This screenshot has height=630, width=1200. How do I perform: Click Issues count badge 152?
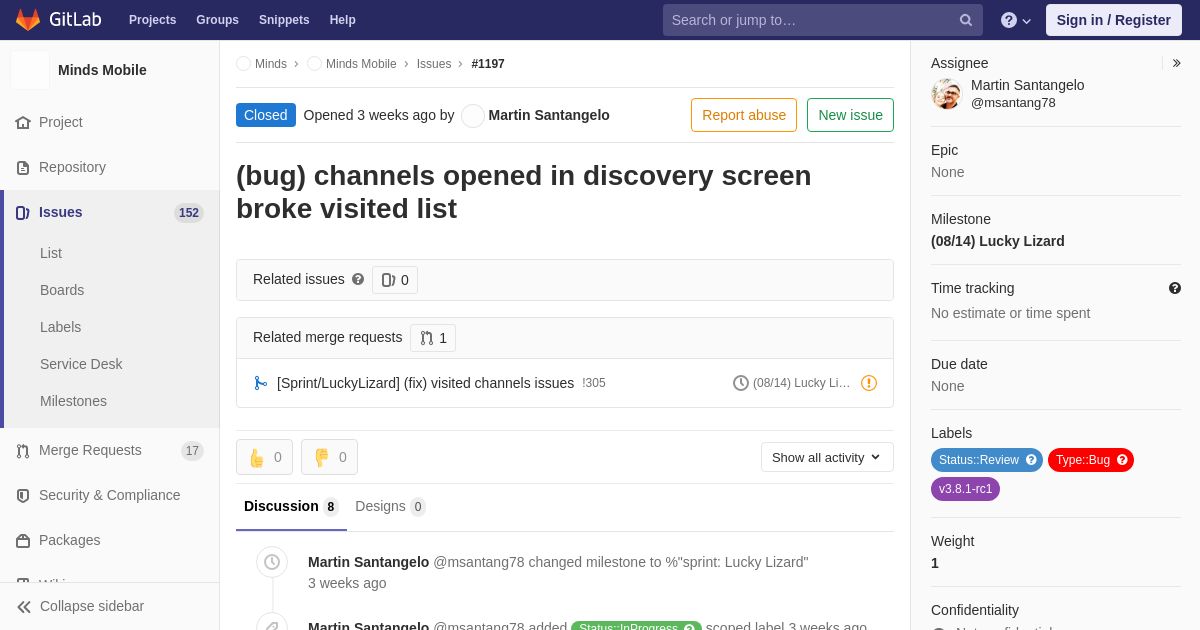coord(189,213)
